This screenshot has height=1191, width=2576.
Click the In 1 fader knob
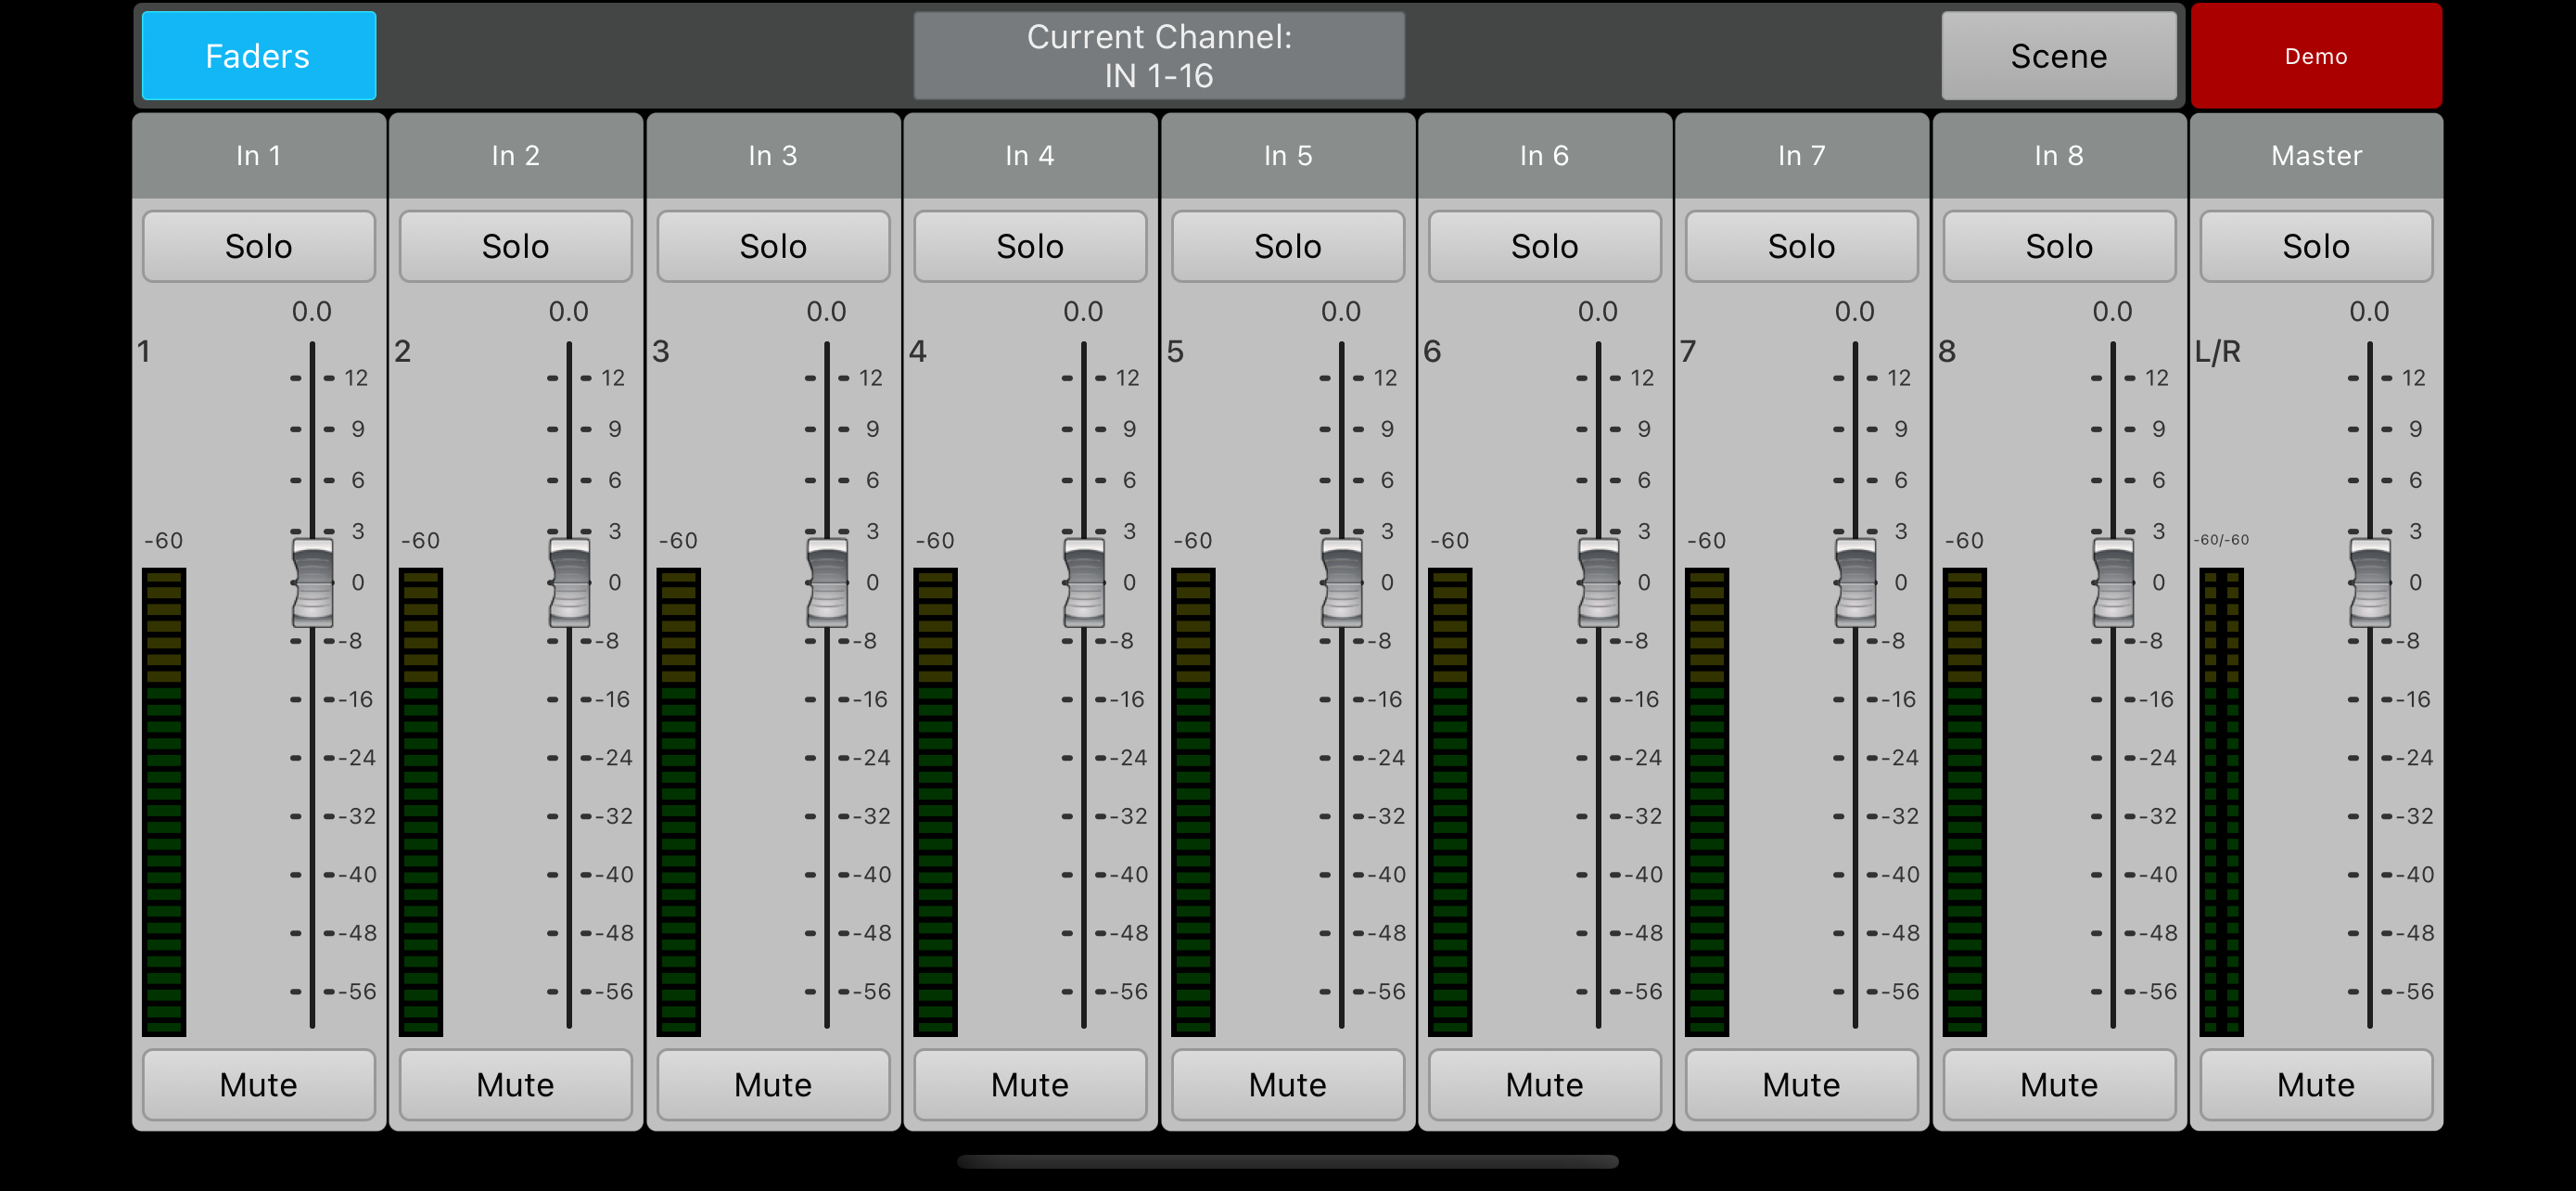tap(313, 583)
